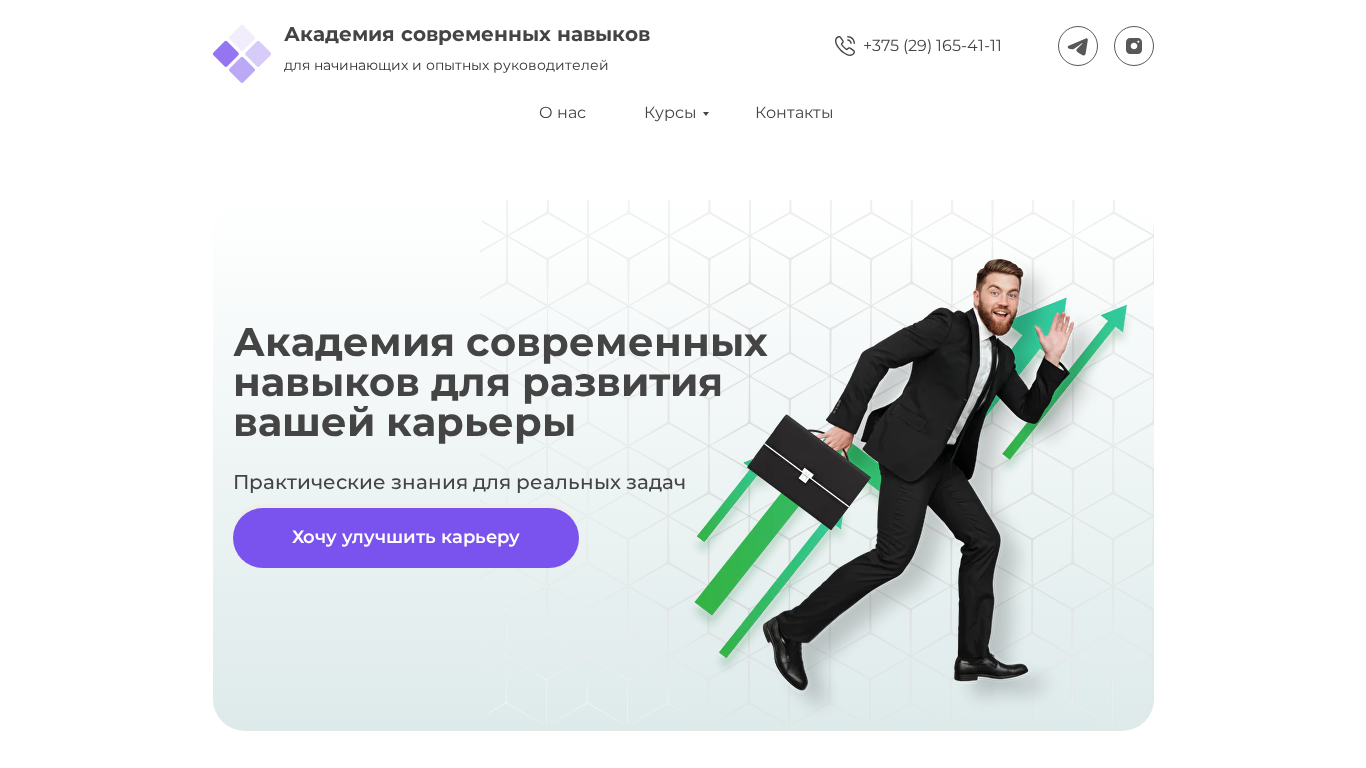Click the thin green arrow tip near the waving hand
The height and width of the screenshot is (768, 1366).
[x=1115, y=318]
